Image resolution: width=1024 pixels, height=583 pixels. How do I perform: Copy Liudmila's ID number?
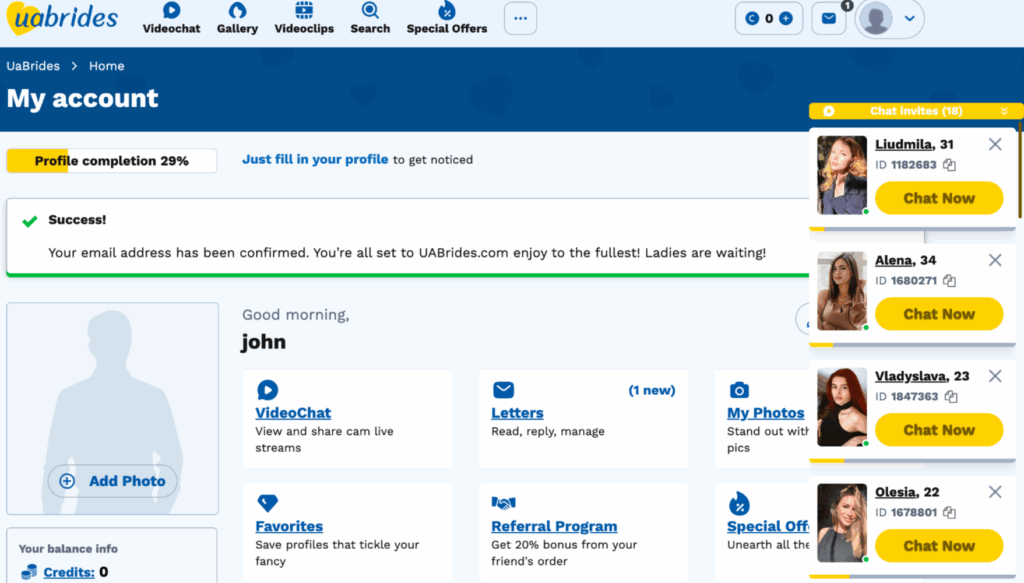(x=949, y=165)
